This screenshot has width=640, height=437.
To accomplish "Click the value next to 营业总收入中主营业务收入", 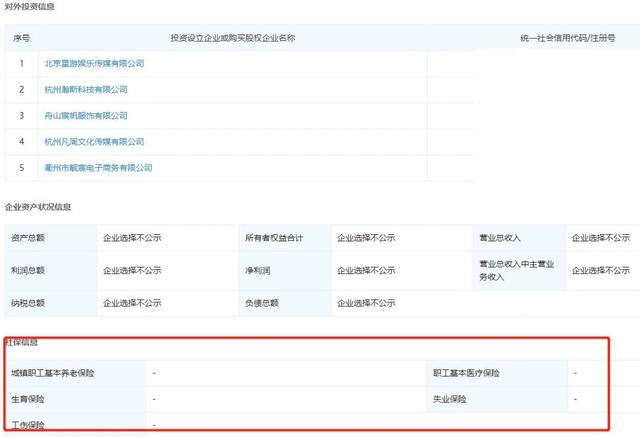I will (x=601, y=270).
